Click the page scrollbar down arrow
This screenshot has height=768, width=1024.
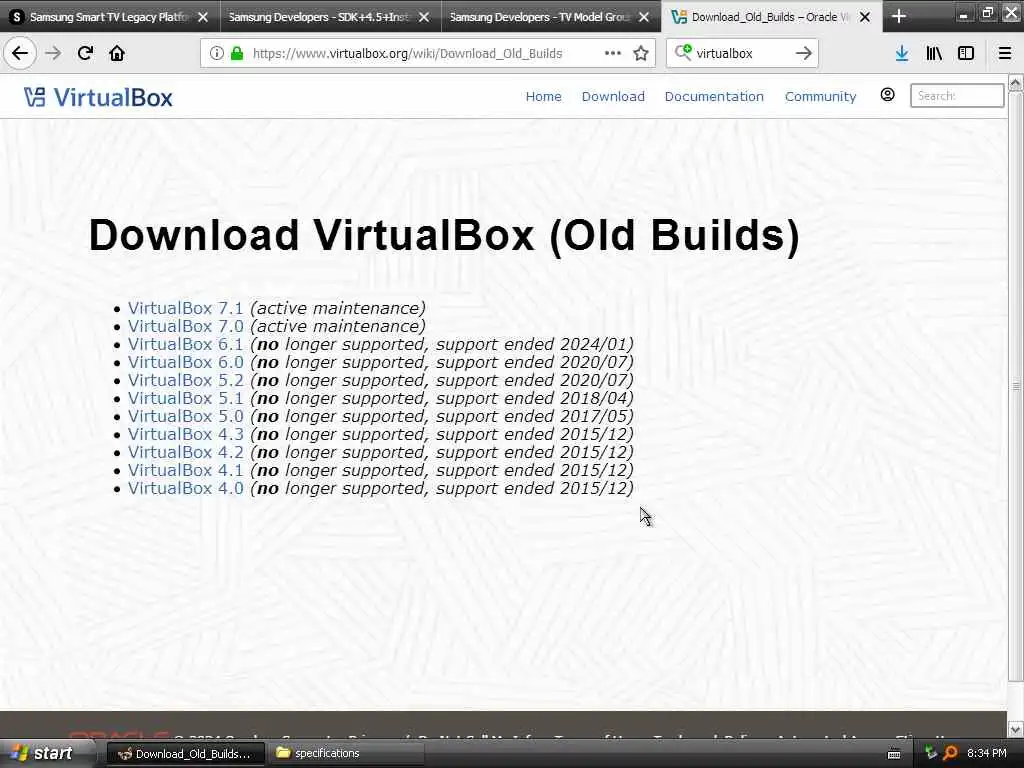(1016, 729)
